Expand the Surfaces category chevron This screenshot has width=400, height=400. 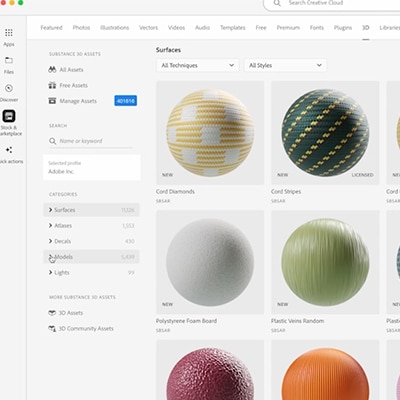pos(50,210)
